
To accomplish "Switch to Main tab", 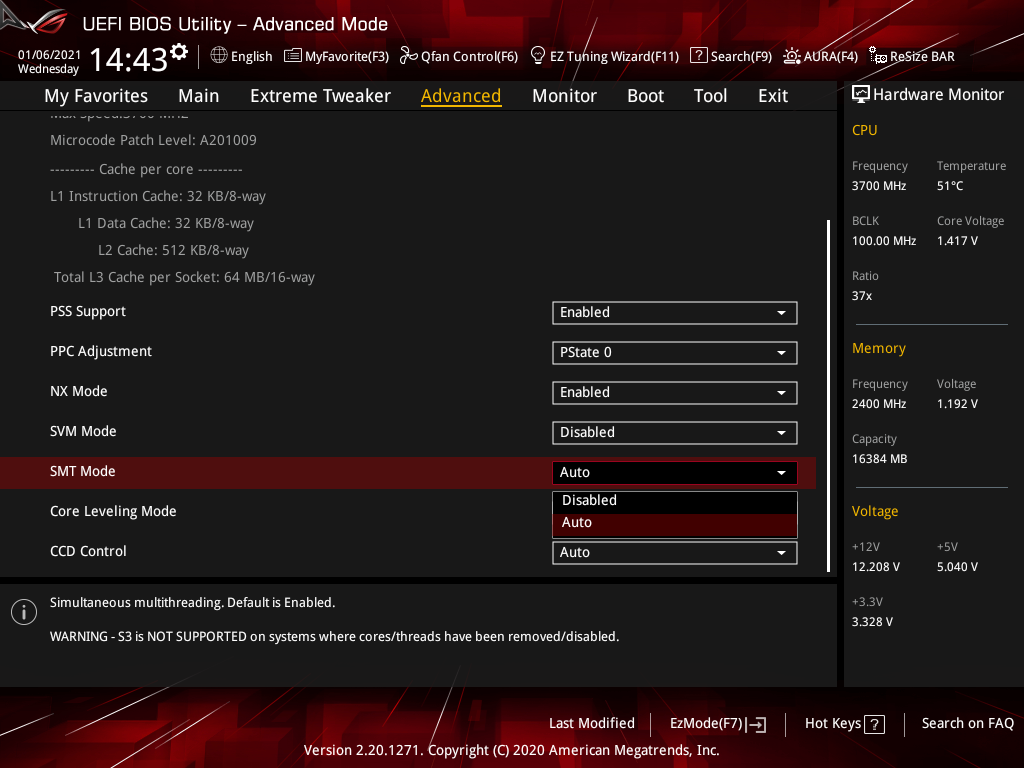I will pyautogui.click(x=199, y=96).
